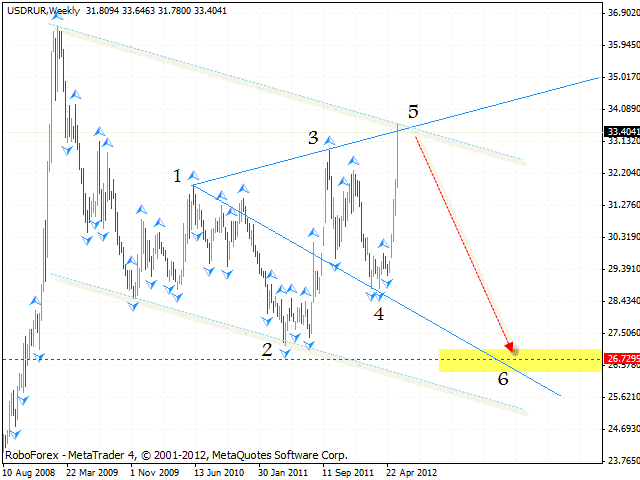Click the wave label 1 on the chart
This screenshot has width=640, height=480.
(177, 176)
